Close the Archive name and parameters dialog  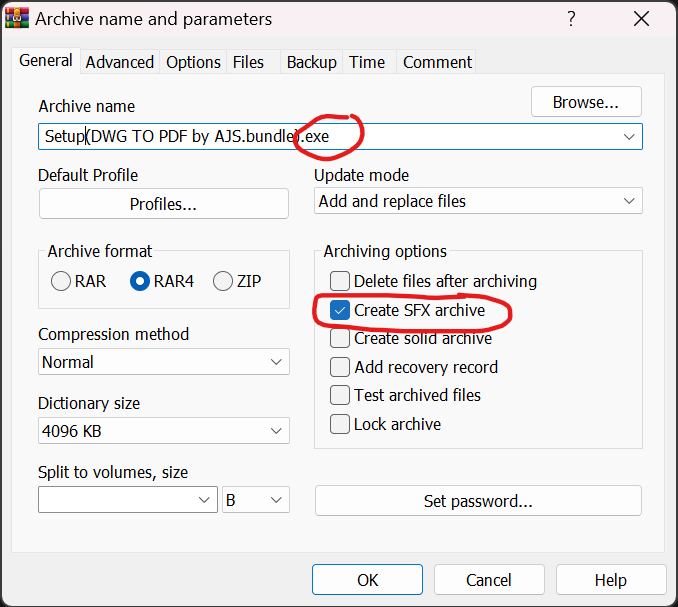point(641,19)
